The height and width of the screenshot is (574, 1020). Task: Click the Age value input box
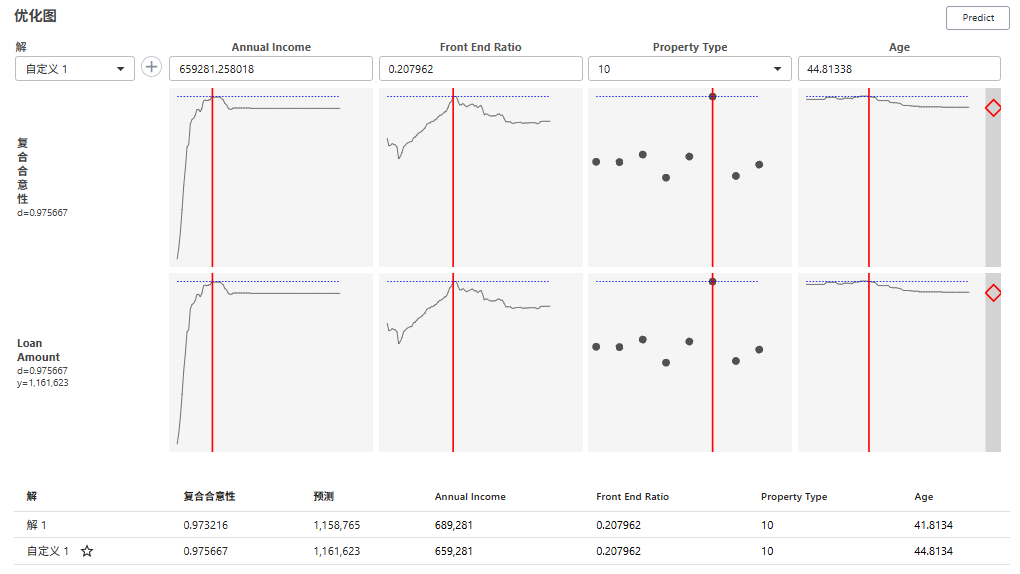click(x=898, y=68)
